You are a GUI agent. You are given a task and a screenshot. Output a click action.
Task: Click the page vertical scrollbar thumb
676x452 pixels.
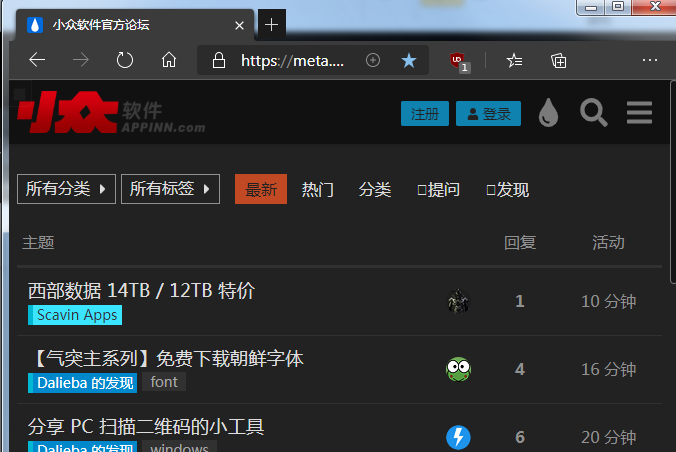[x=673, y=182]
